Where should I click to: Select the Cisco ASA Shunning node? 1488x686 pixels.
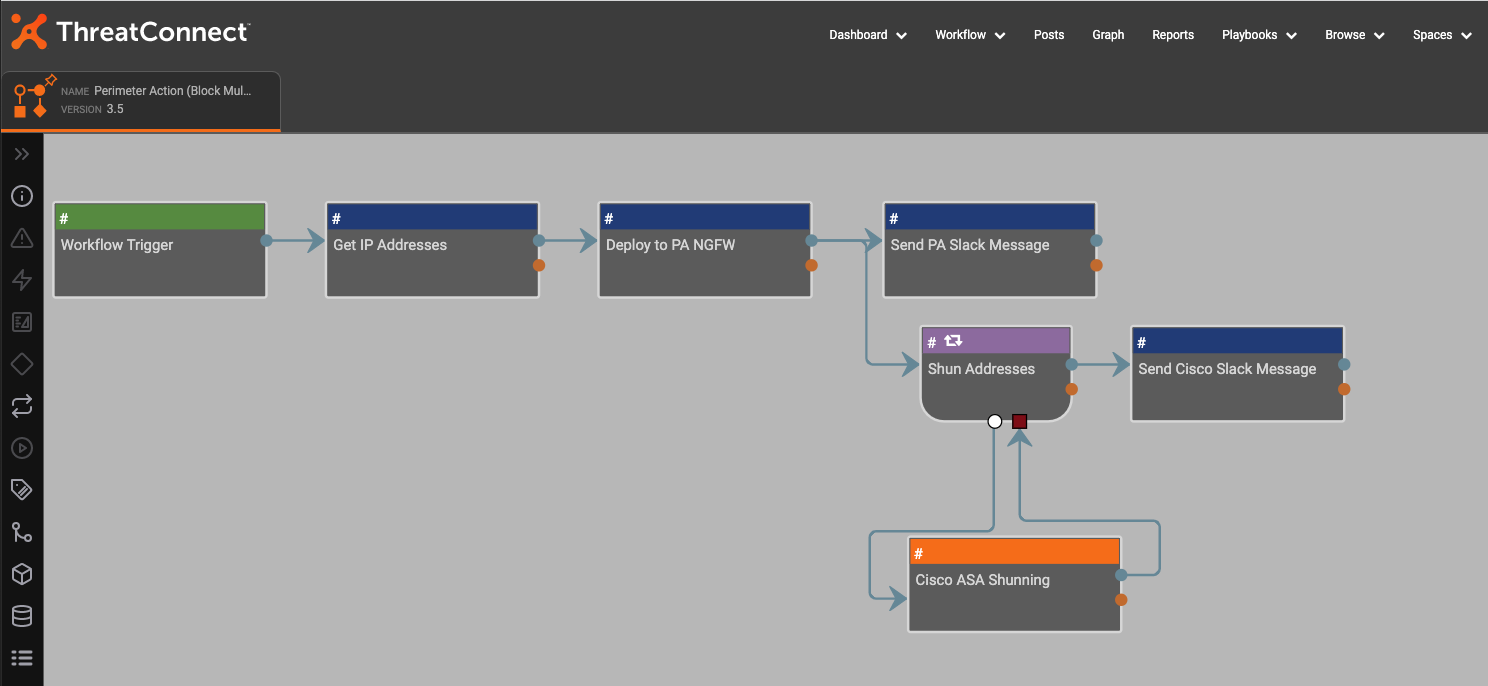[x=1015, y=585]
